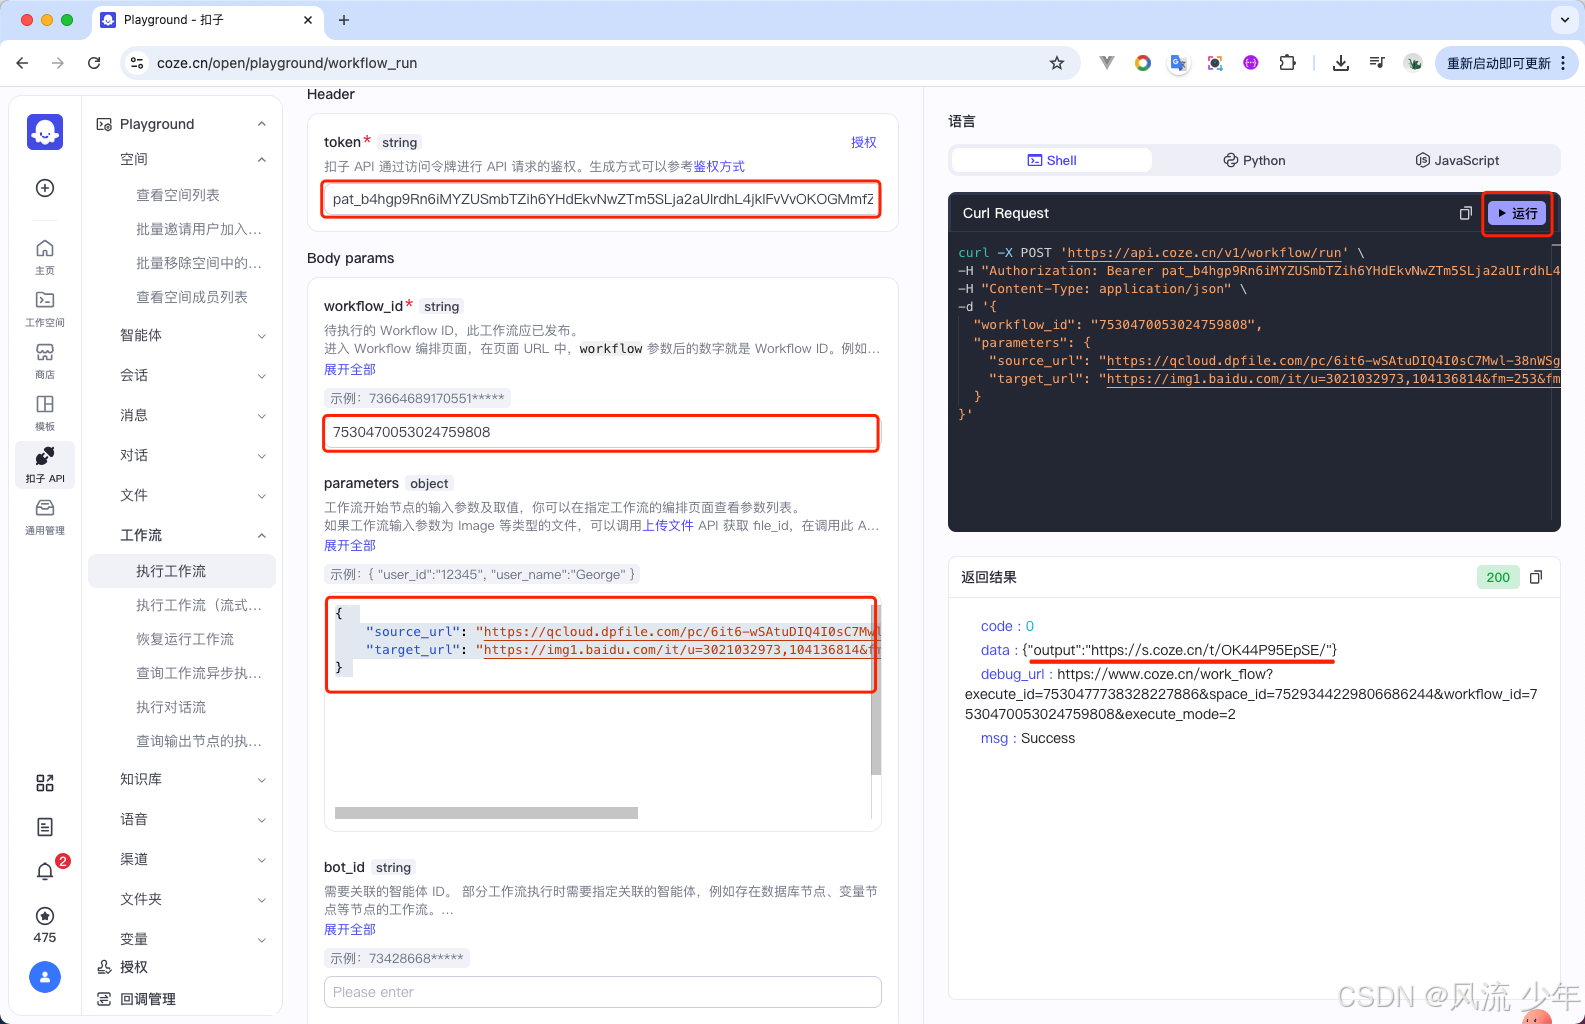Screen dimensions: 1585x1024
Task: Click 展开全部 under bot_id description
Action: coord(350,929)
